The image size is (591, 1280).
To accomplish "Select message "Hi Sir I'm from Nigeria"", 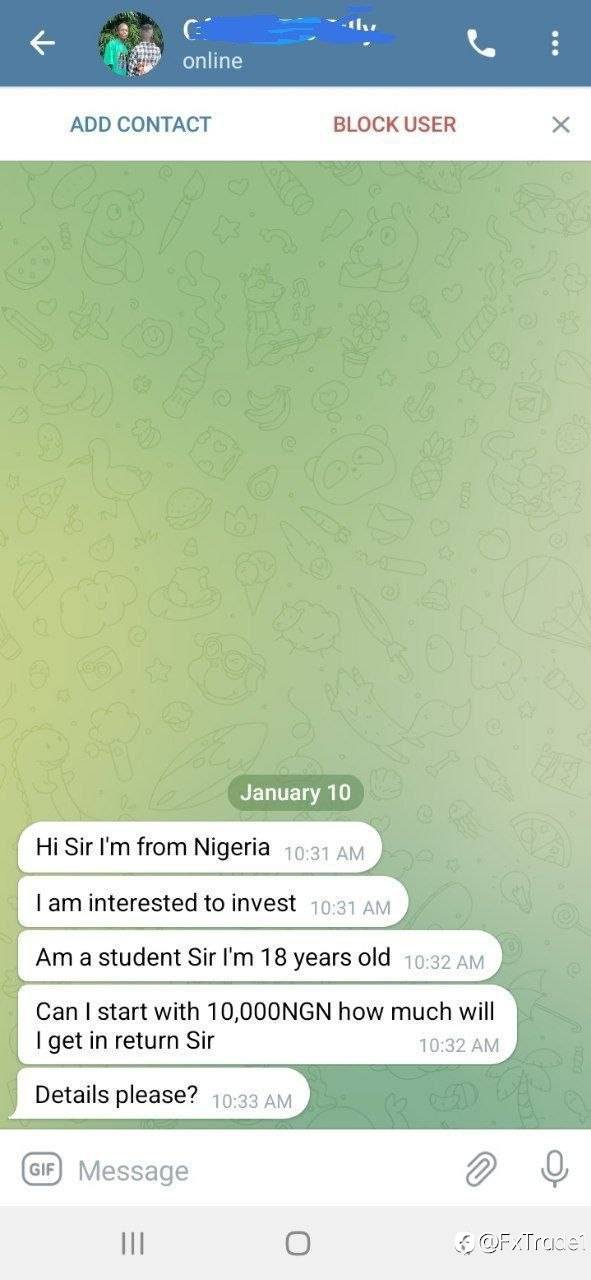I will point(199,848).
